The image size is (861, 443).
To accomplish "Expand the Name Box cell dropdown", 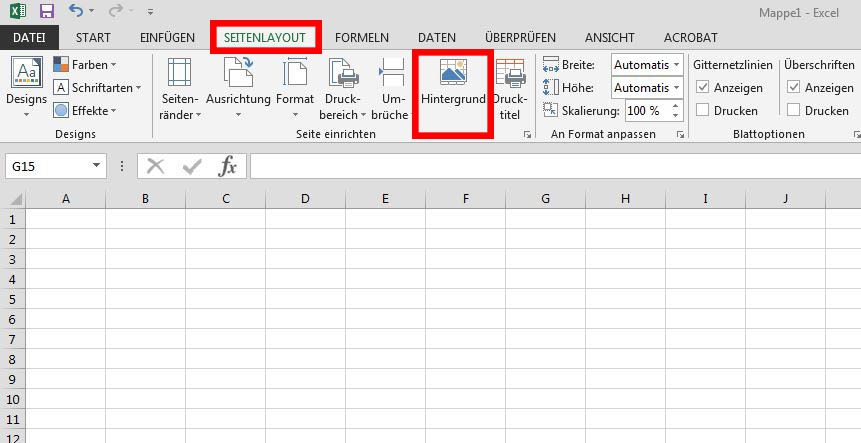I will [x=97, y=166].
